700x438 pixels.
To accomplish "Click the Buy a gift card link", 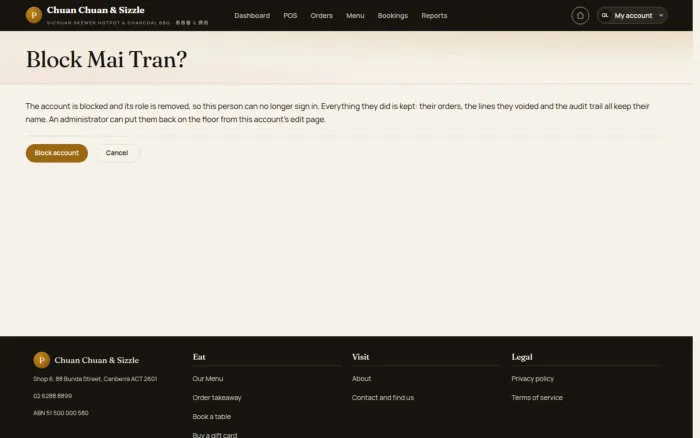I will [215, 435].
